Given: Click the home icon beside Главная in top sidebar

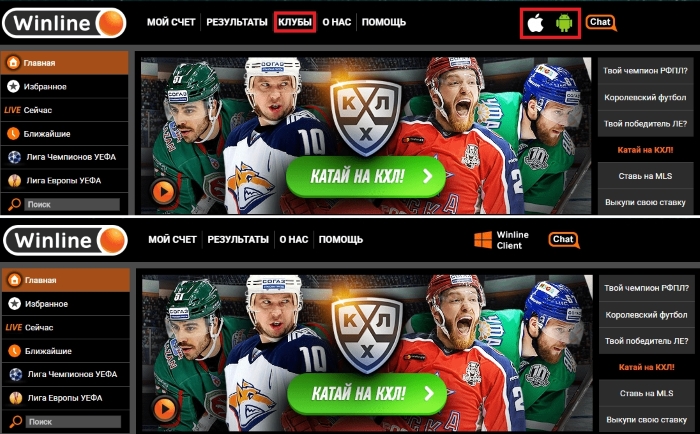Looking at the screenshot, I should (x=13, y=63).
